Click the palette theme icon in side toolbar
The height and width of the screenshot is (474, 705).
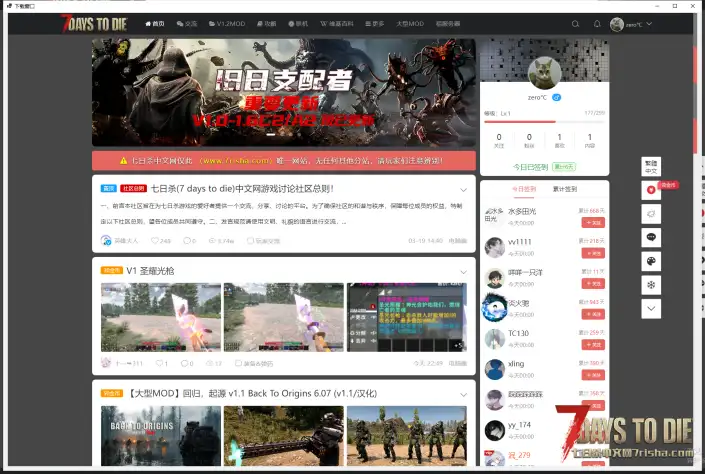[x=652, y=261]
